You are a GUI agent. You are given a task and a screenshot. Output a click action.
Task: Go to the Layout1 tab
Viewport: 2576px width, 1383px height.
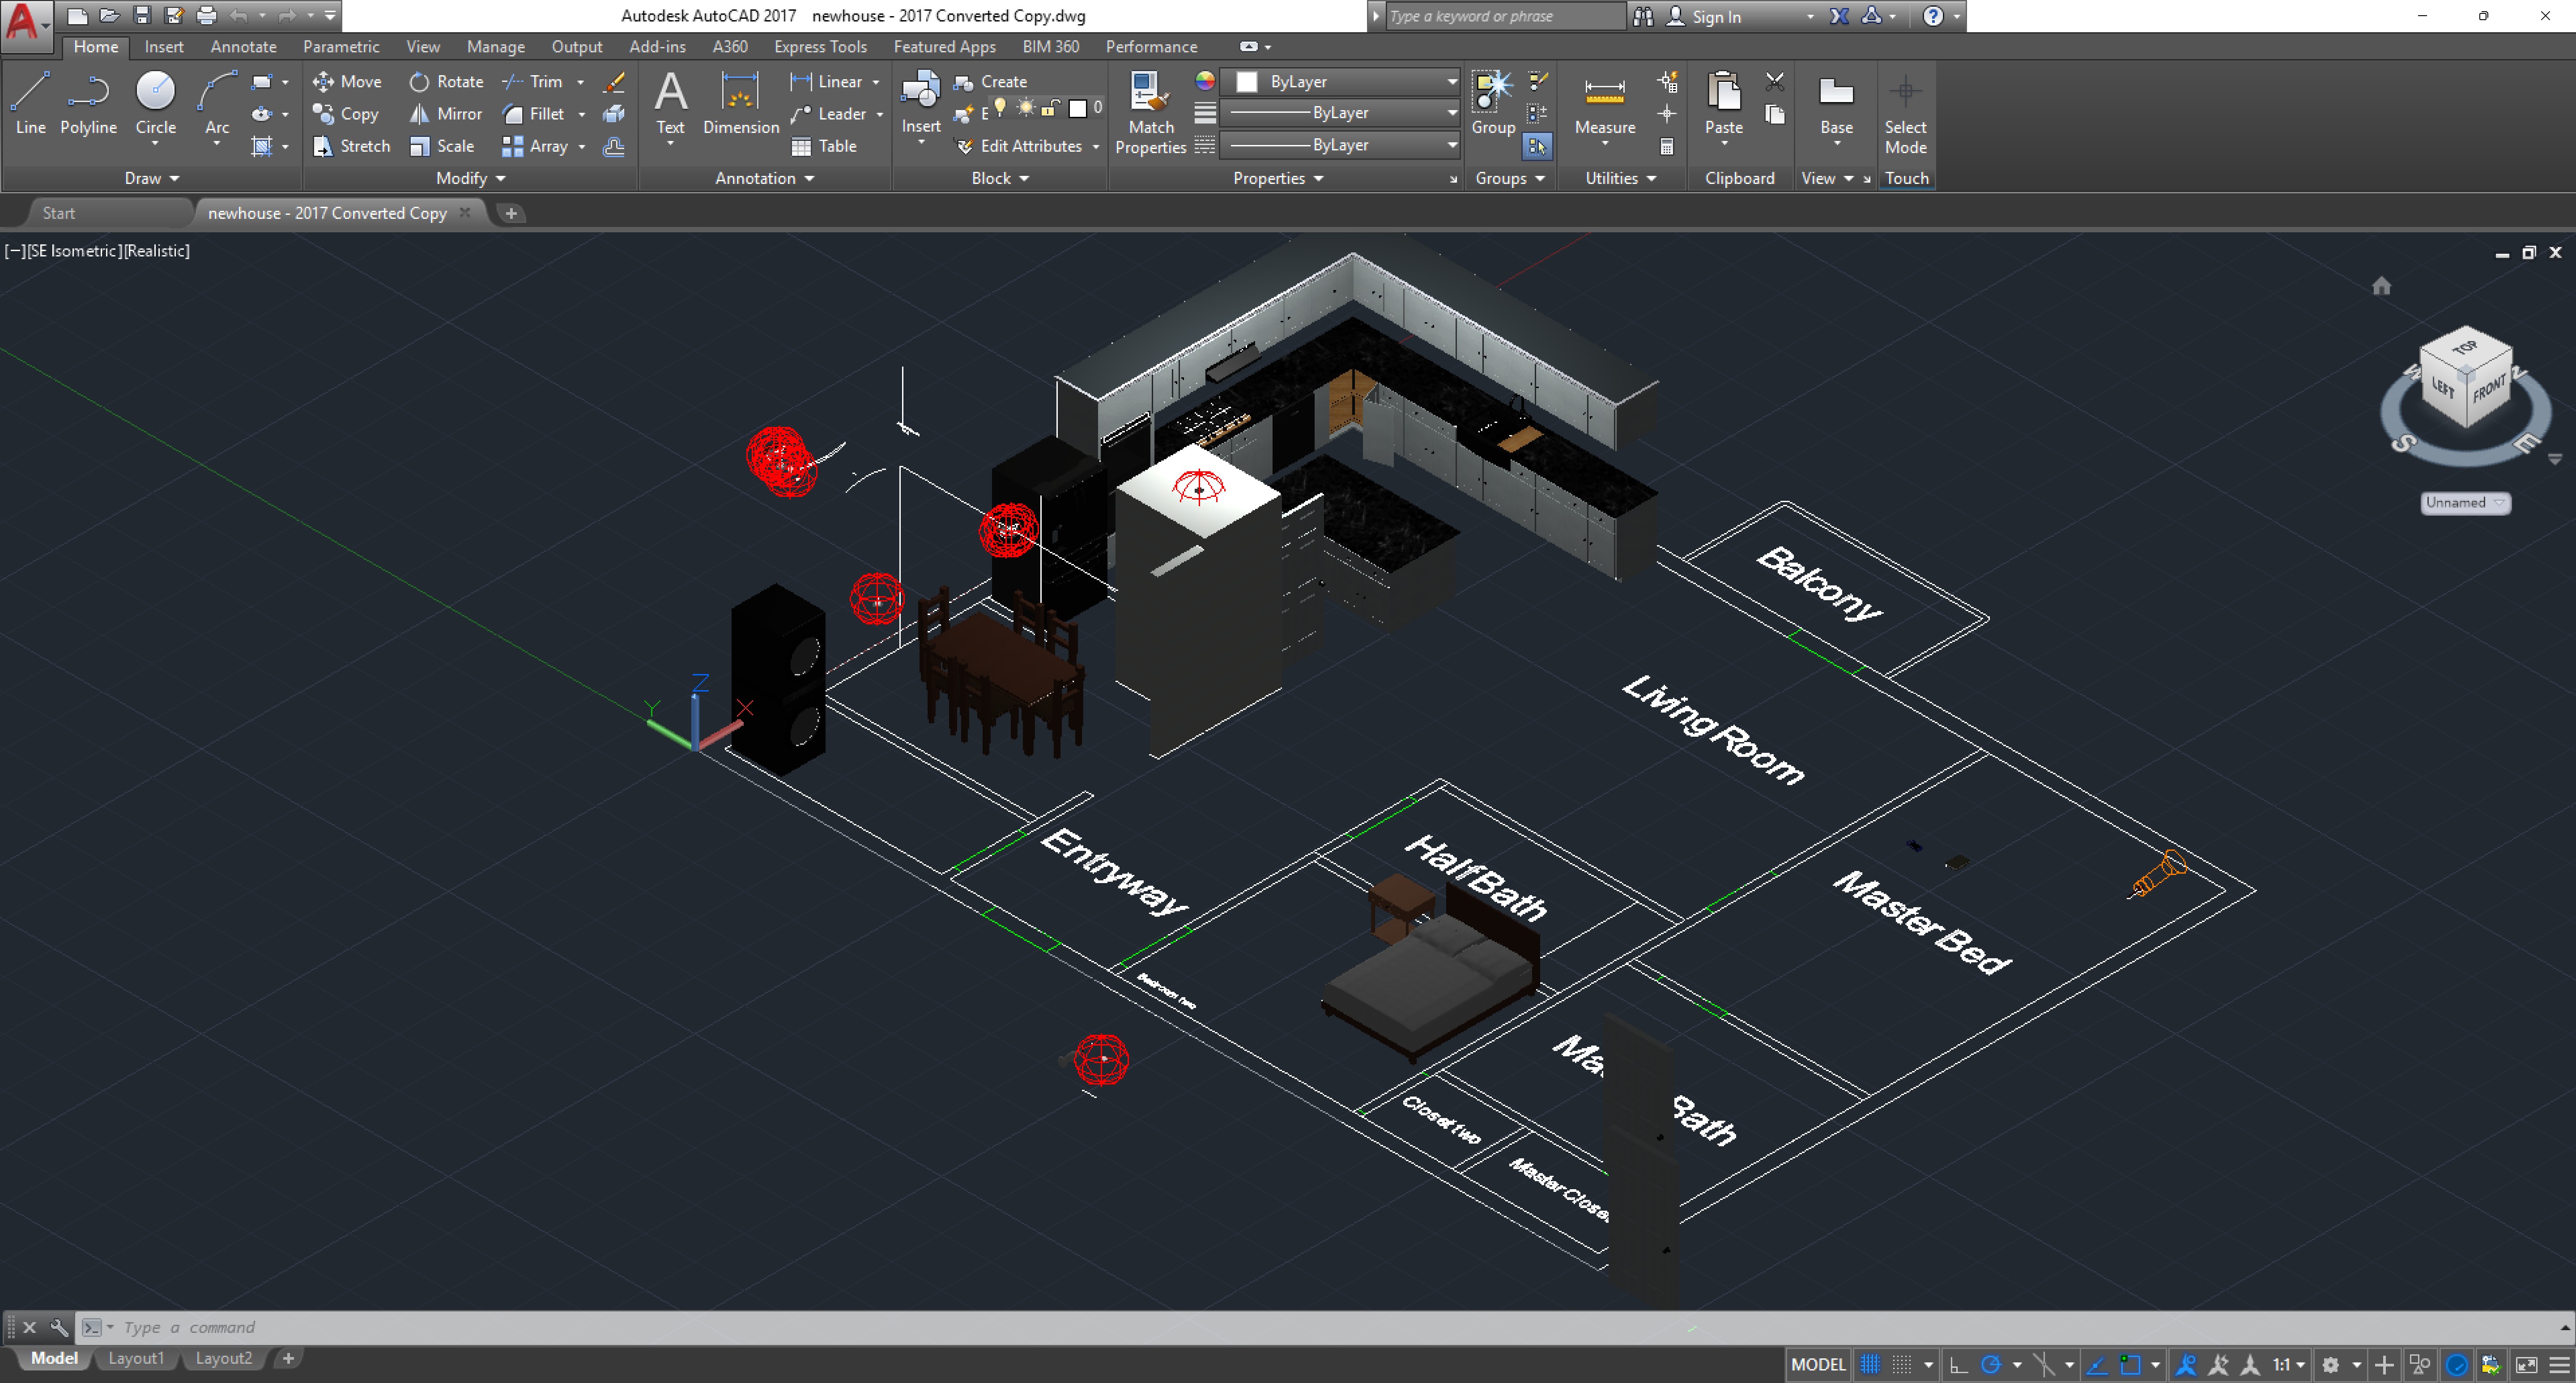pyautogui.click(x=135, y=1358)
